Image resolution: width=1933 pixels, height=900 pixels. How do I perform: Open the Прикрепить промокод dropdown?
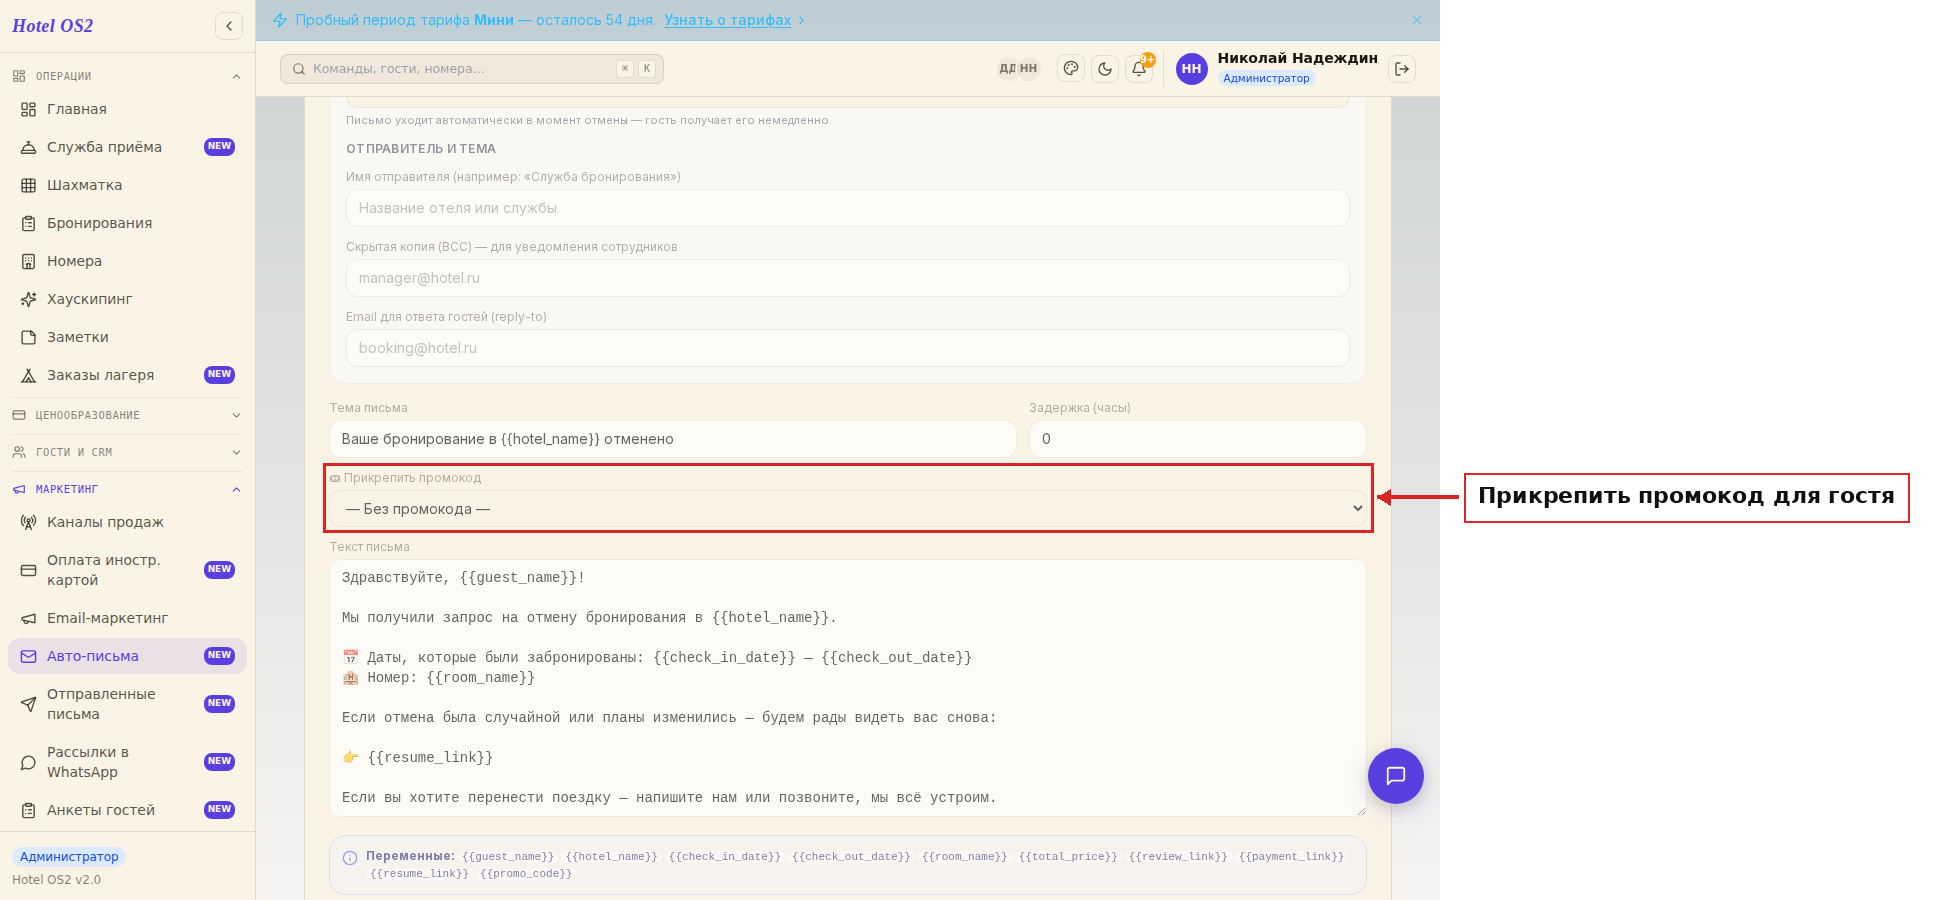click(848, 509)
